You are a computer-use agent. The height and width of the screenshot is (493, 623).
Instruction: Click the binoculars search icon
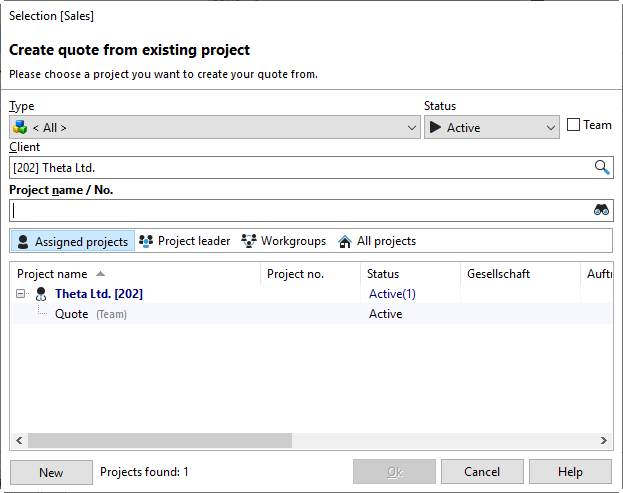602,210
